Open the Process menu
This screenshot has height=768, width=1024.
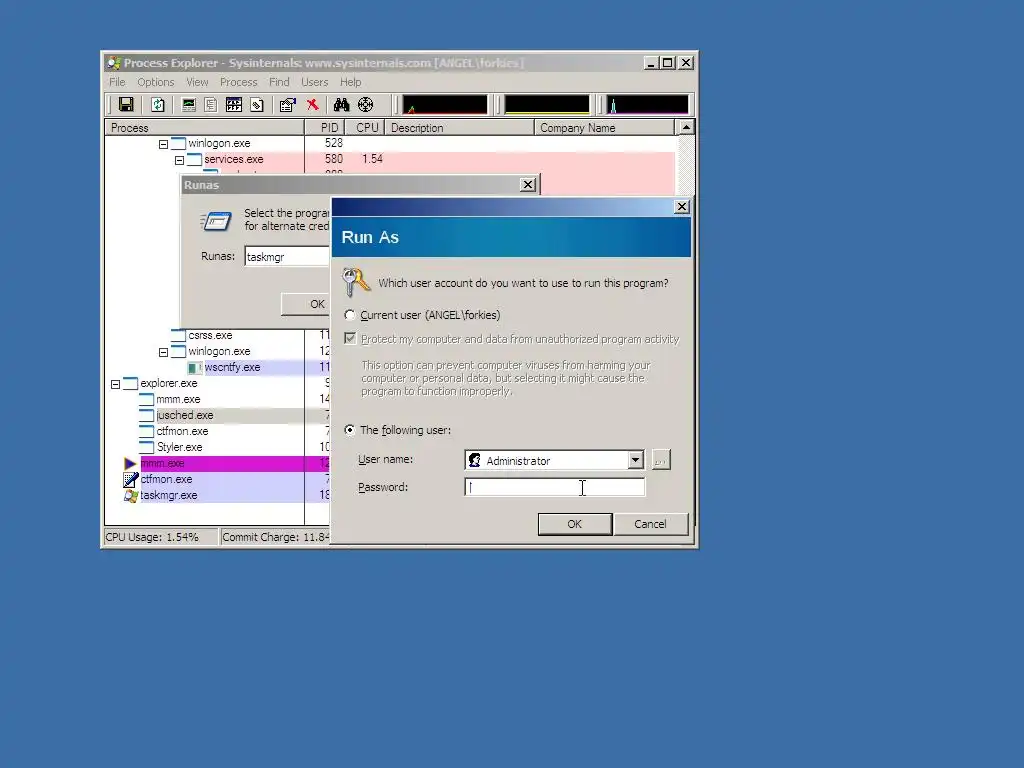point(238,82)
